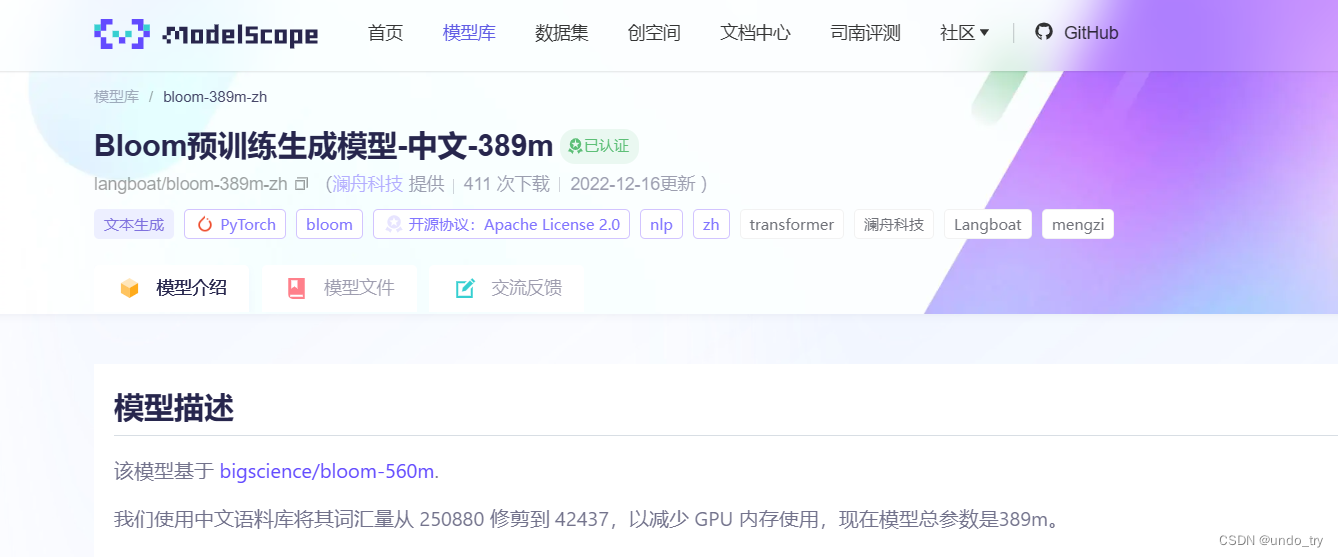Click the ModelScope logo

pos(206,34)
